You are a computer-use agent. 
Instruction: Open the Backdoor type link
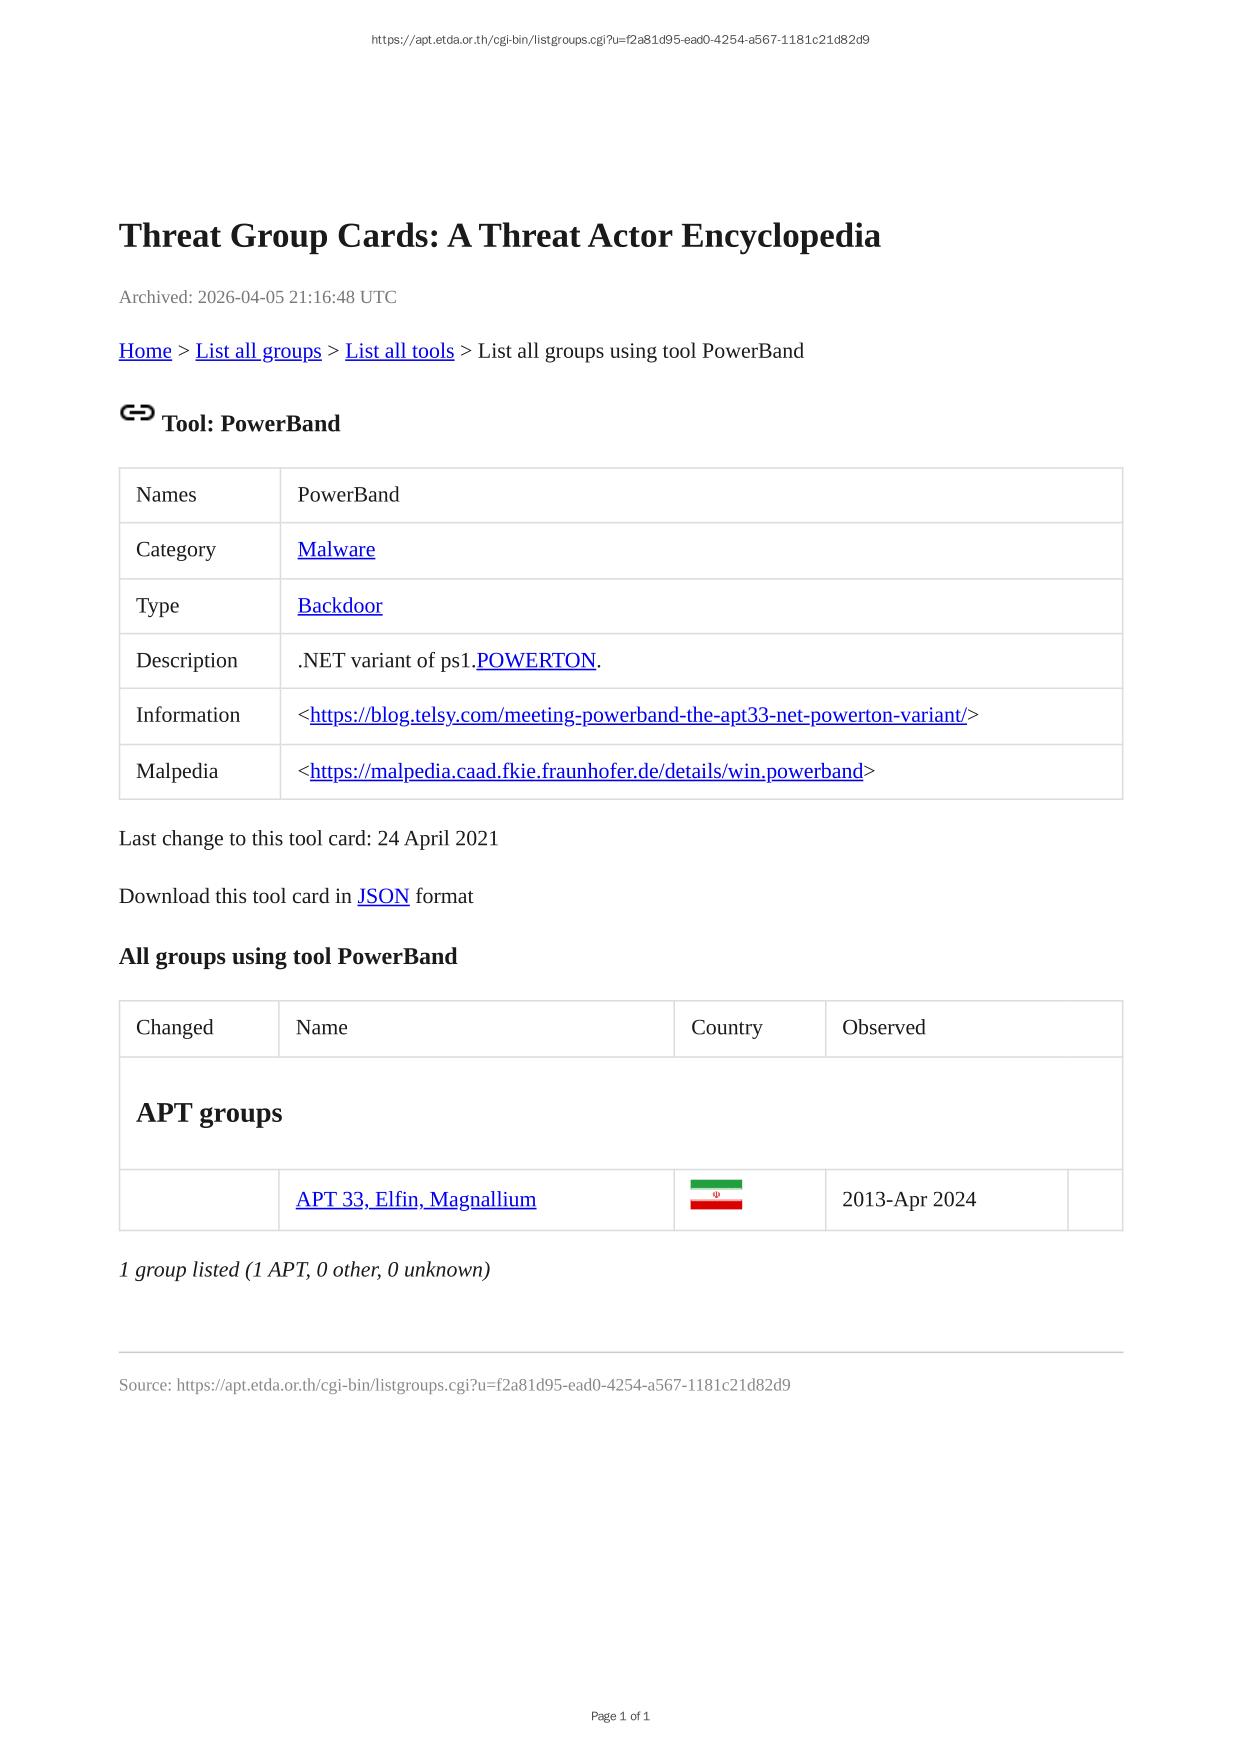(x=340, y=606)
